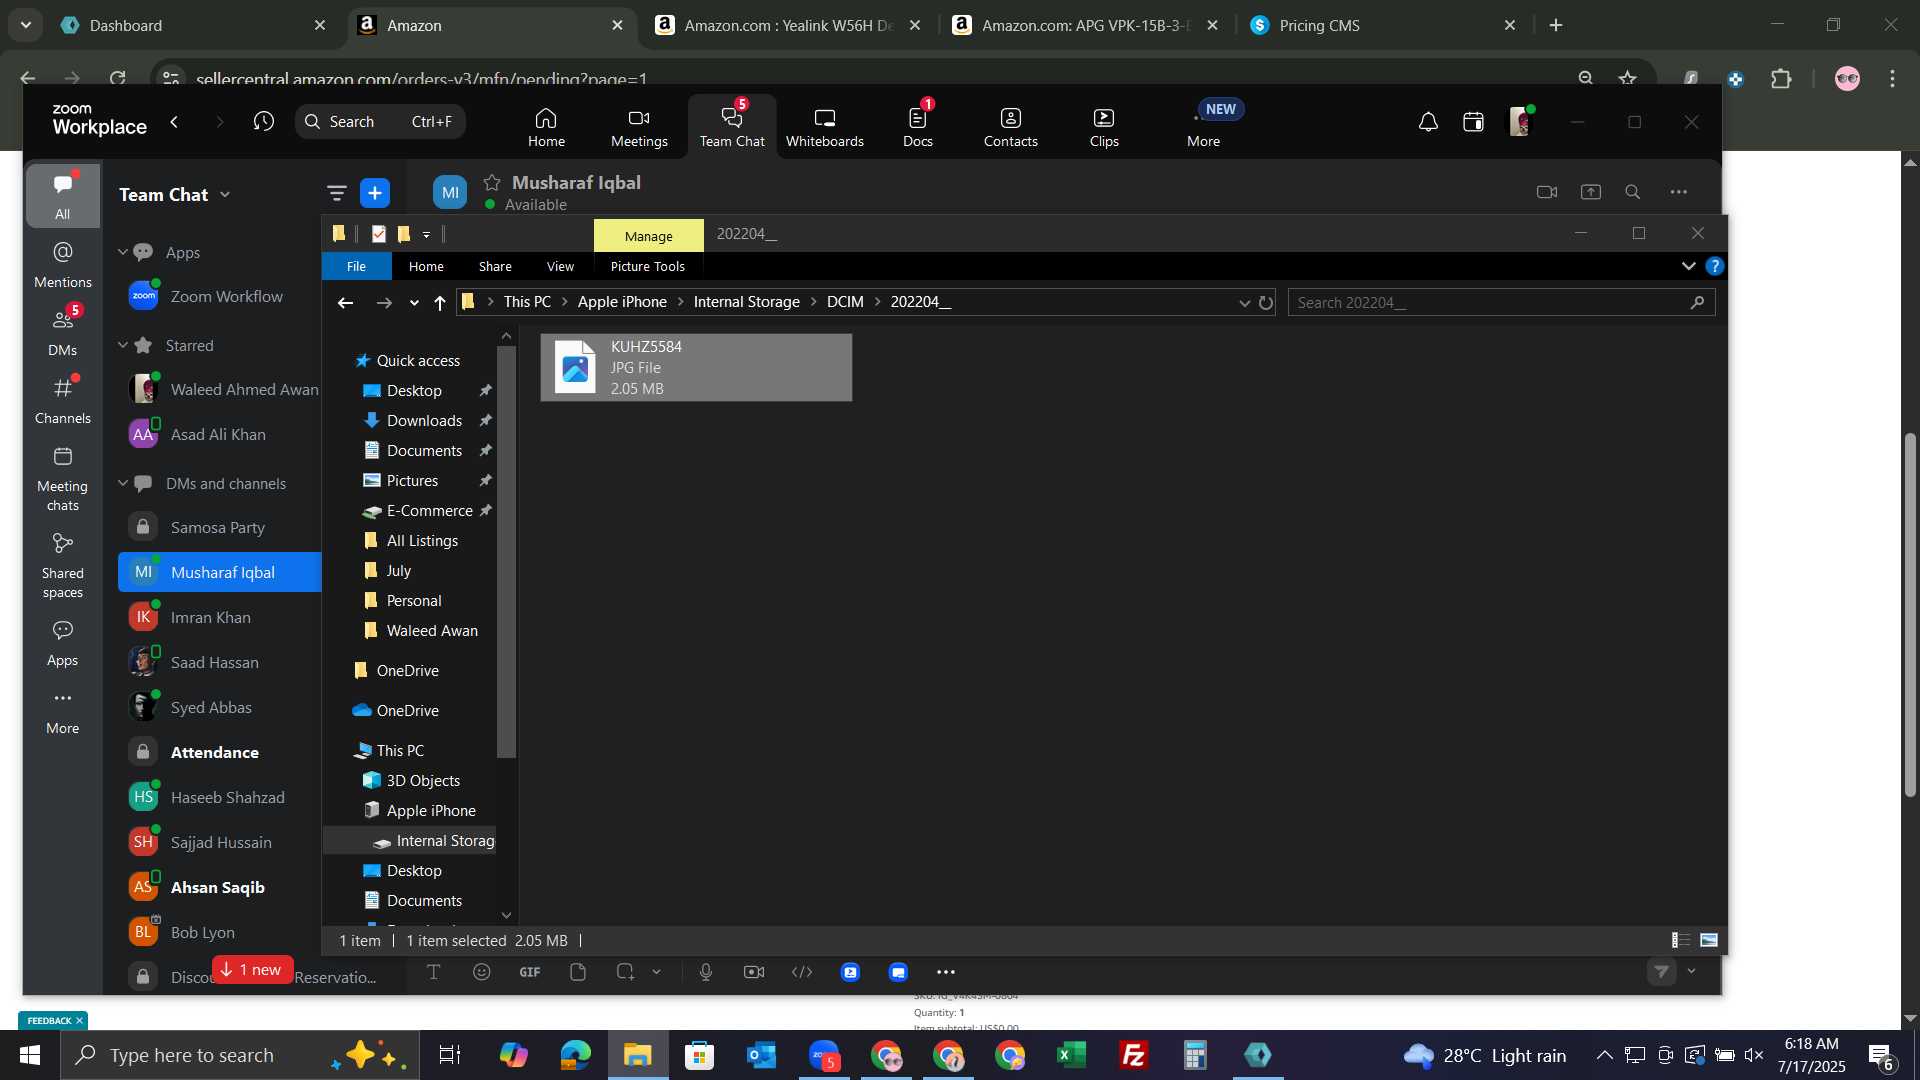Open Zoom Meetings tab
1920x1080 pixels.
point(639,127)
